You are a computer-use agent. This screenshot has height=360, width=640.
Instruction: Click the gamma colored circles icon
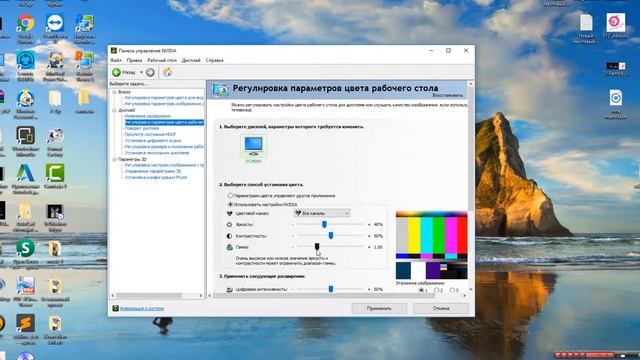coord(229,247)
